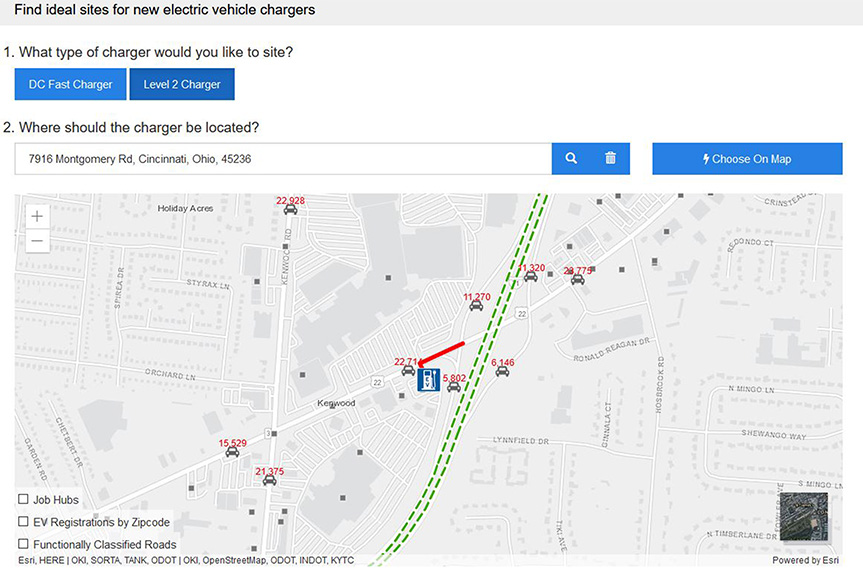The width and height of the screenshot is (863, 578).
Task: Click the car icon labeled 21,375
Action: point(269,479)
